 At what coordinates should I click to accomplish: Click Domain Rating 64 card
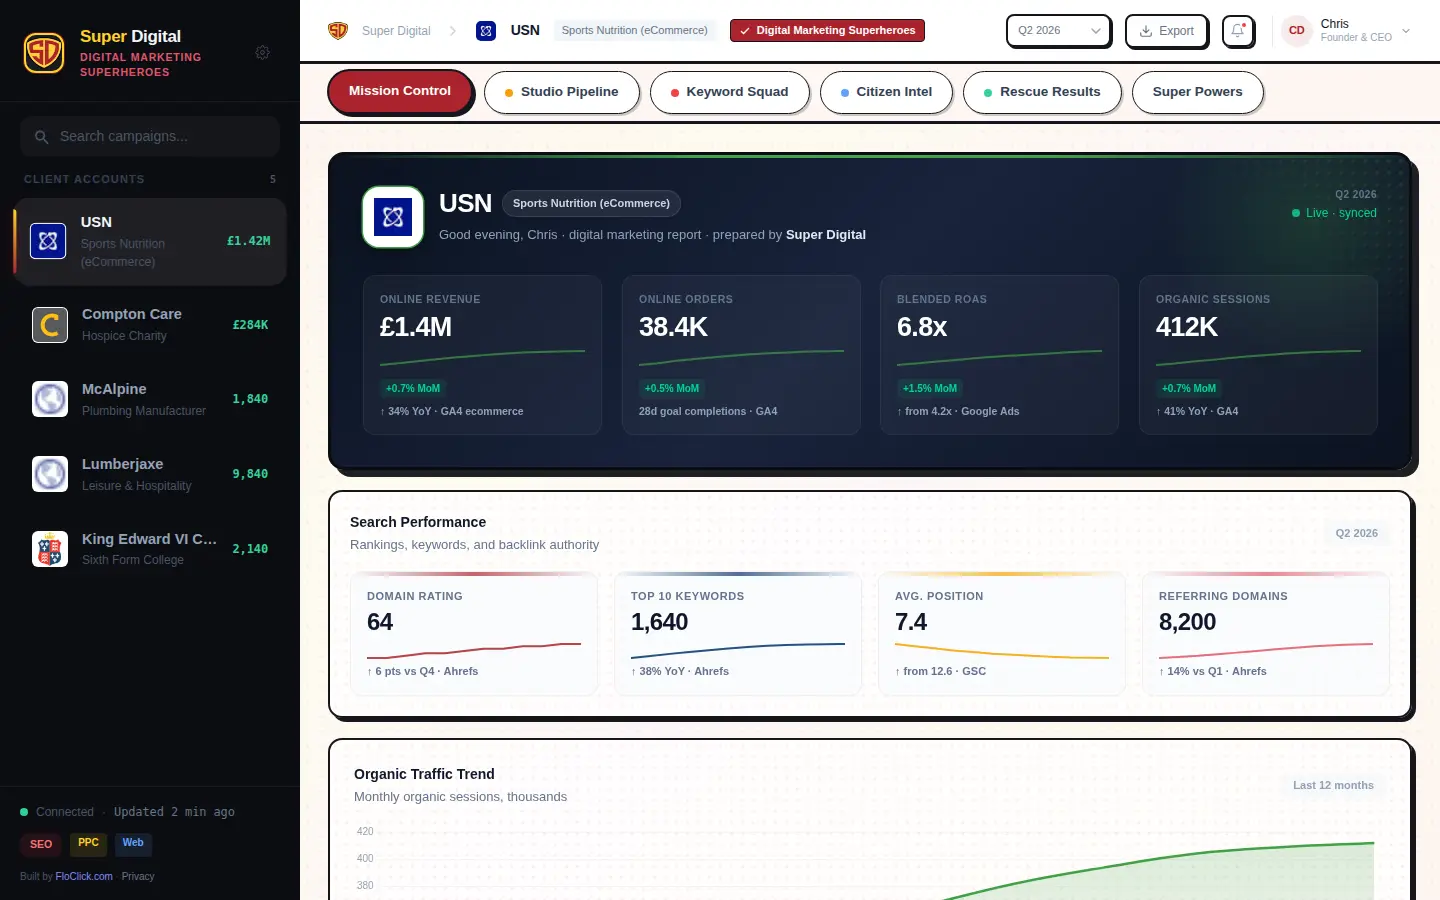click(474, 634)
